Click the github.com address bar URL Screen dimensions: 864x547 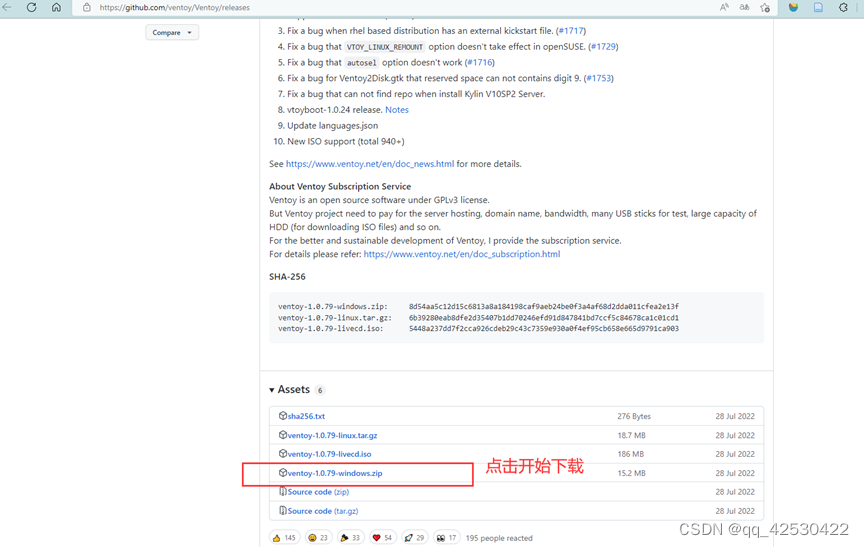pos(175,8)
